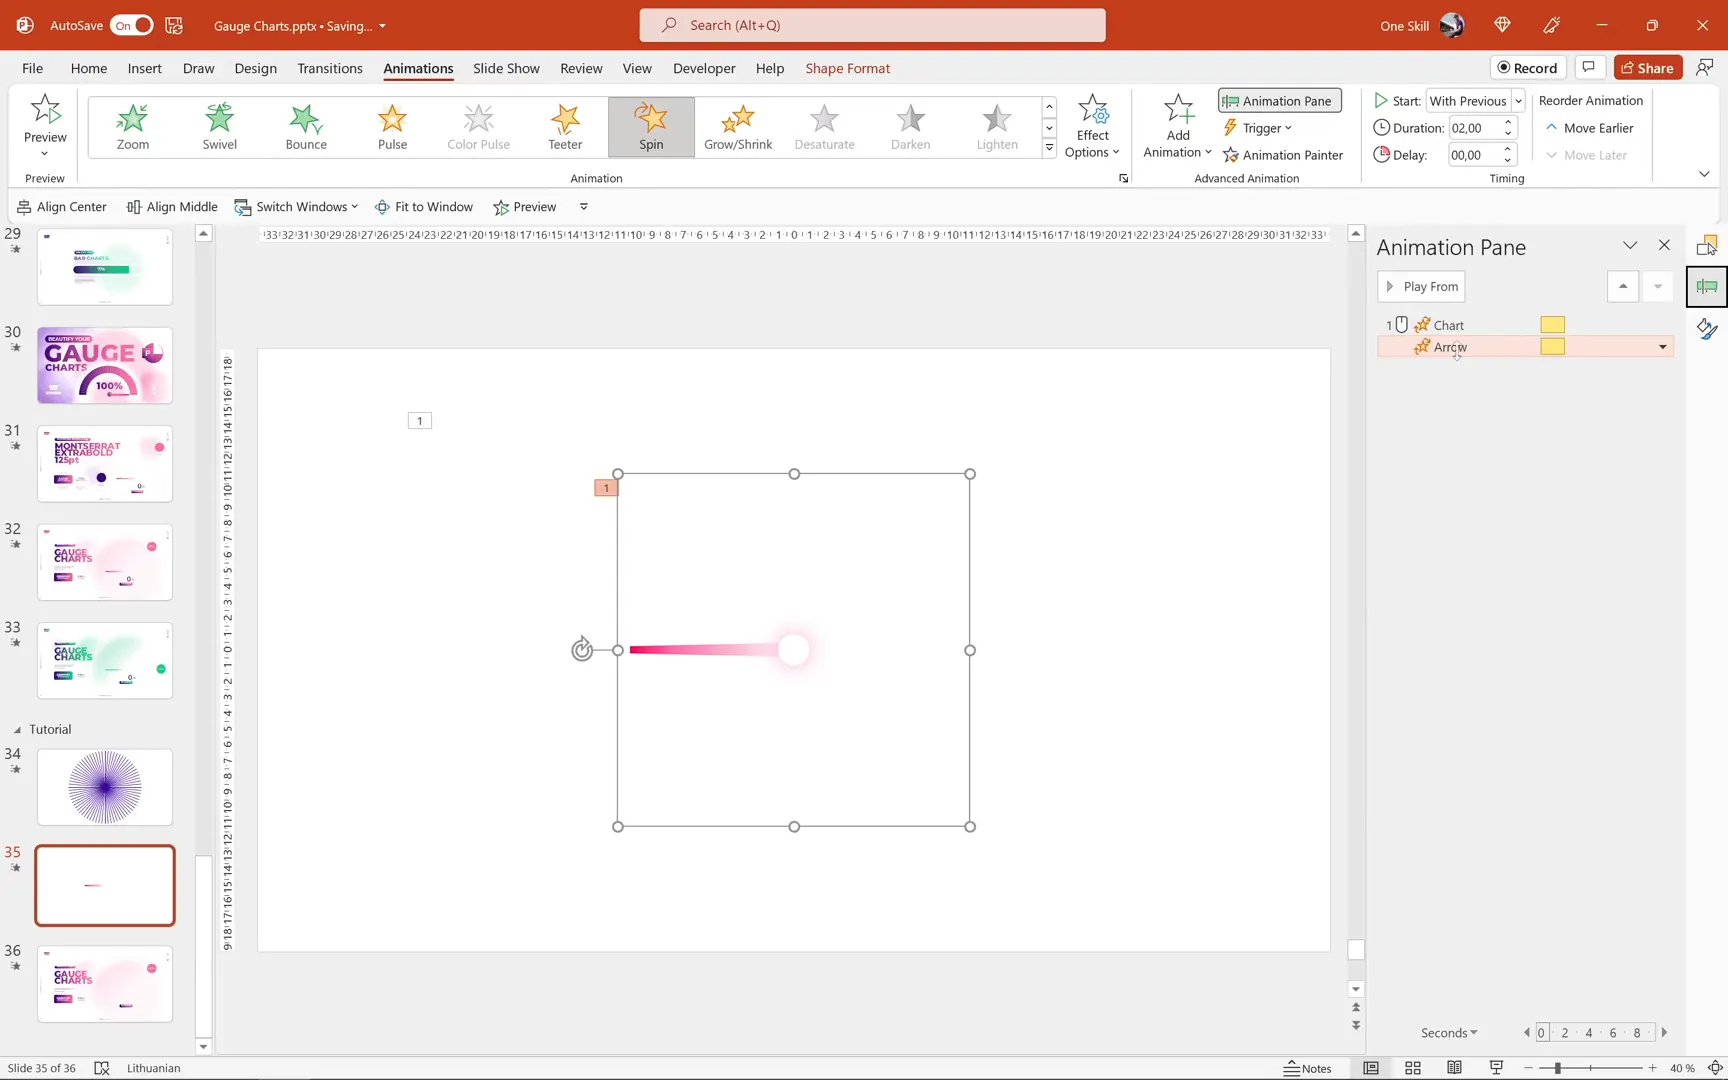Viewport: 1728px width, 1080px height.
Task: Switch to Slide Sorter view in status bar
Action: (x=1413, y=1068)
